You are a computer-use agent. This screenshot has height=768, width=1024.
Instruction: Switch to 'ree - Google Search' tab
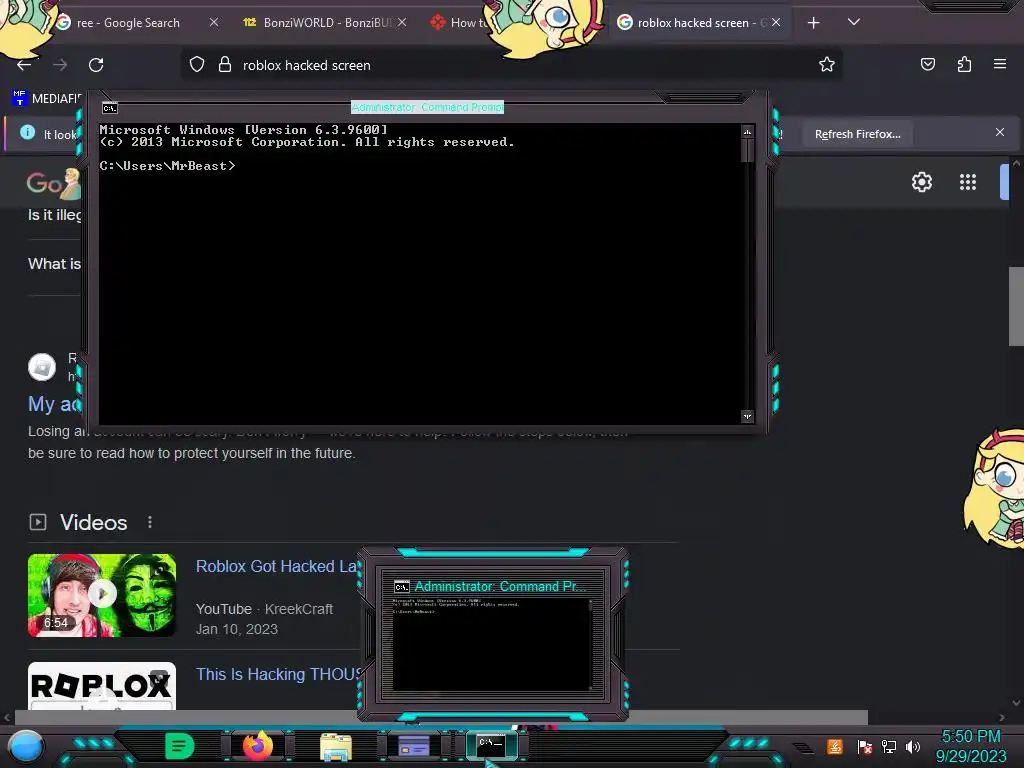click(x=128, y=23)
